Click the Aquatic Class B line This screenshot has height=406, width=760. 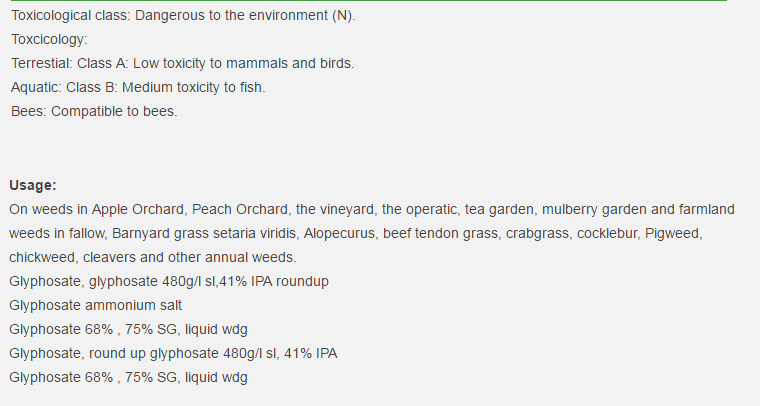pos(138,87)
